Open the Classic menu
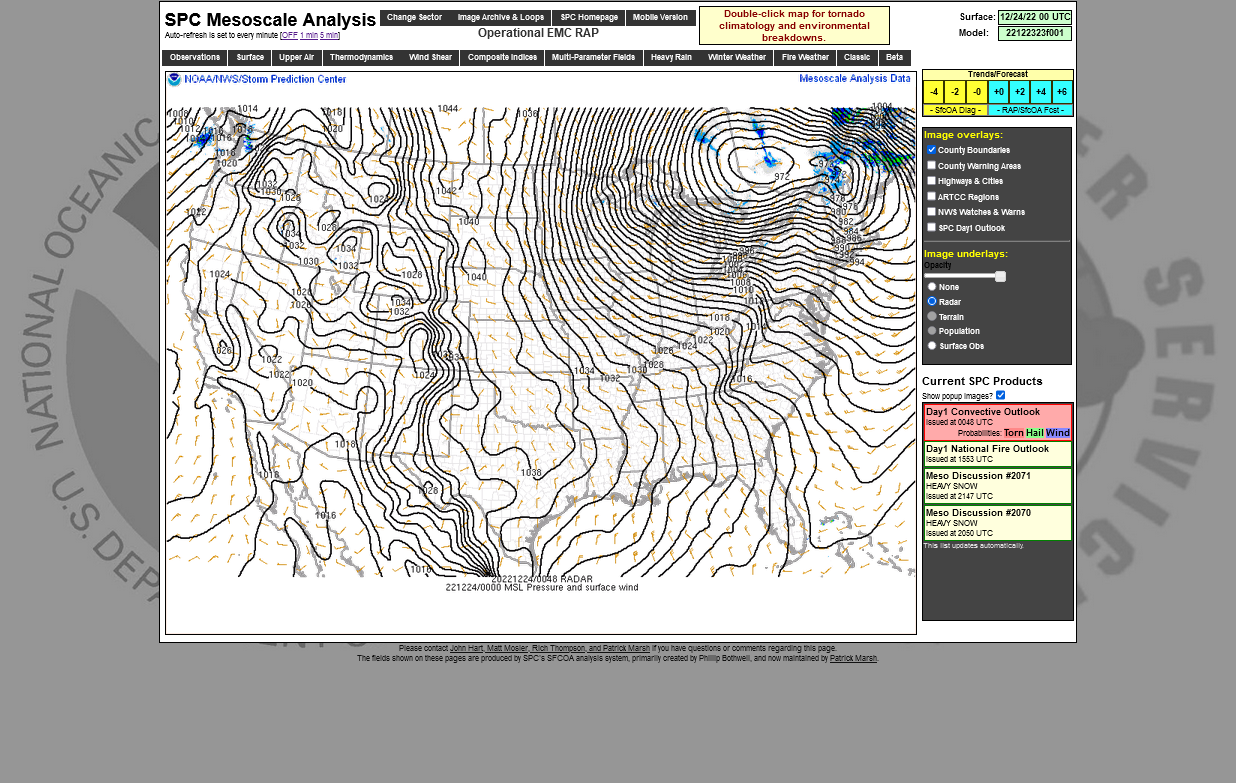This screenshot has width=1236, height=783. tap(857, 58)
